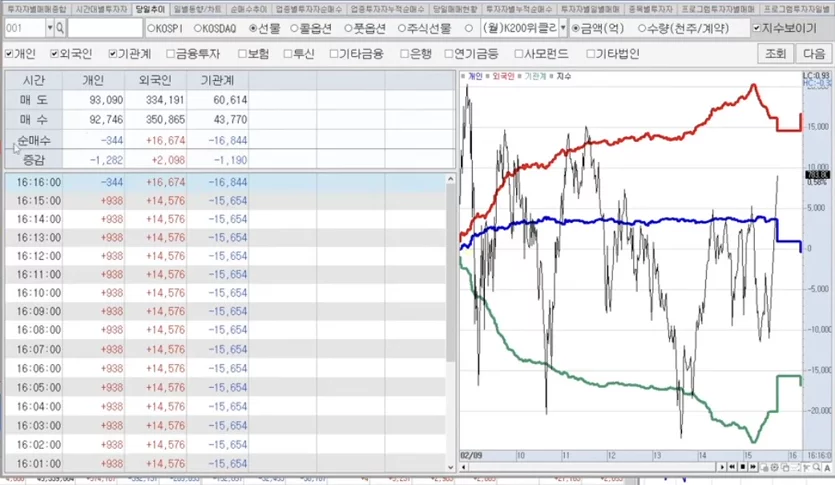Click the chart fast-forward button
Image resolution: width=835 pixels, height=485 pixels.
(753, 467)
